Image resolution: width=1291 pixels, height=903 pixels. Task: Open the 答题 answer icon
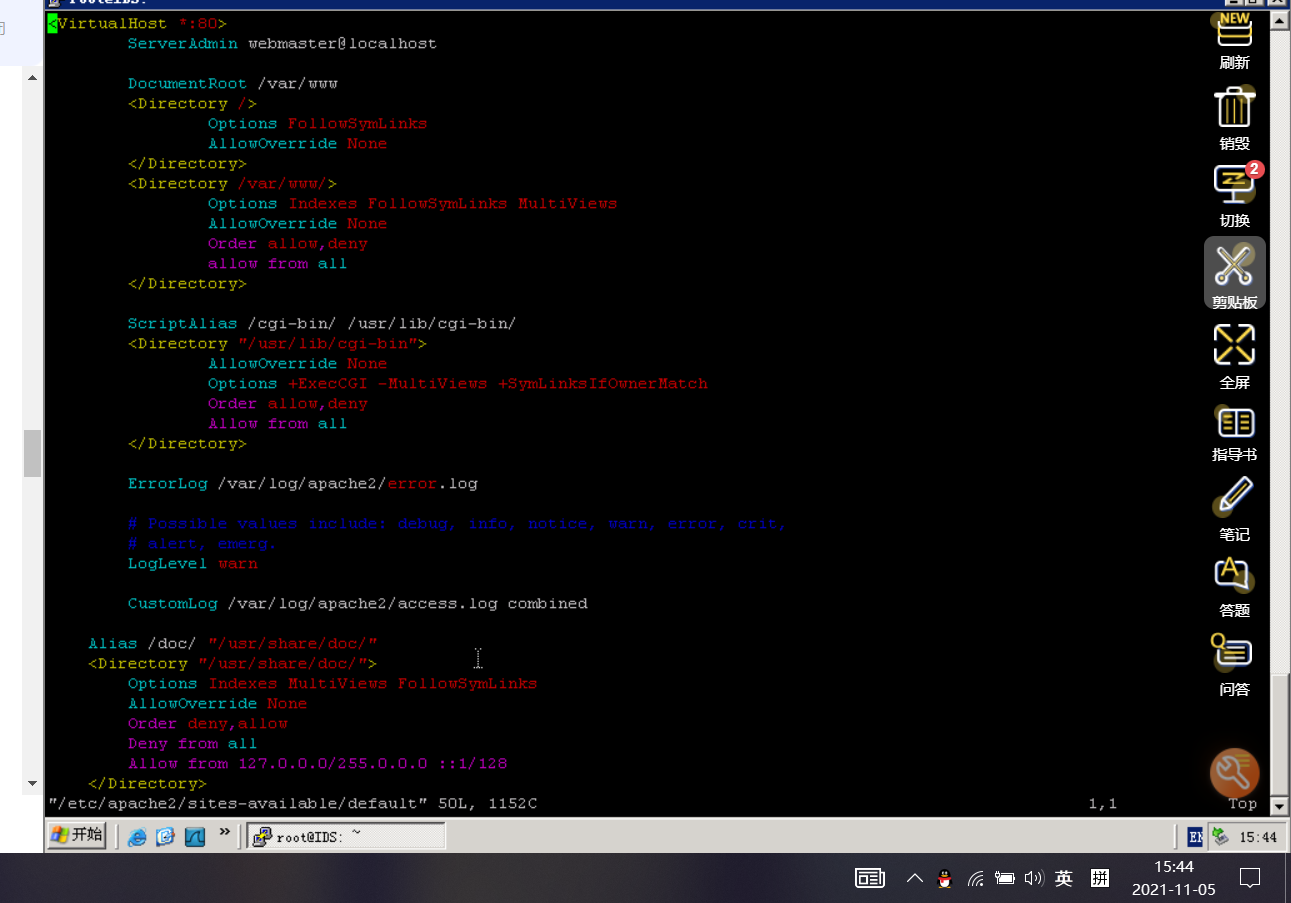click(1234, 574)
